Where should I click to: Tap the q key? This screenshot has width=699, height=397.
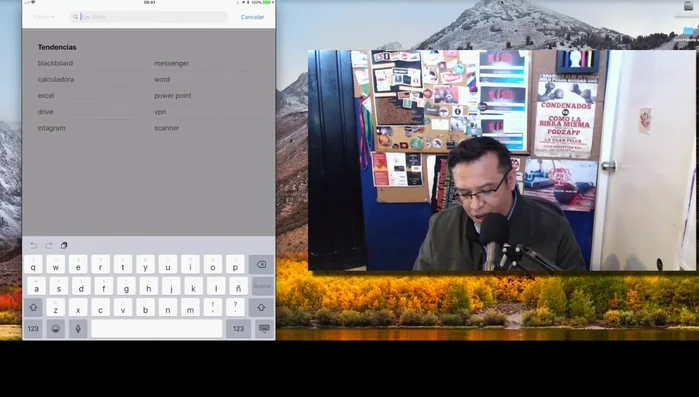33,264
